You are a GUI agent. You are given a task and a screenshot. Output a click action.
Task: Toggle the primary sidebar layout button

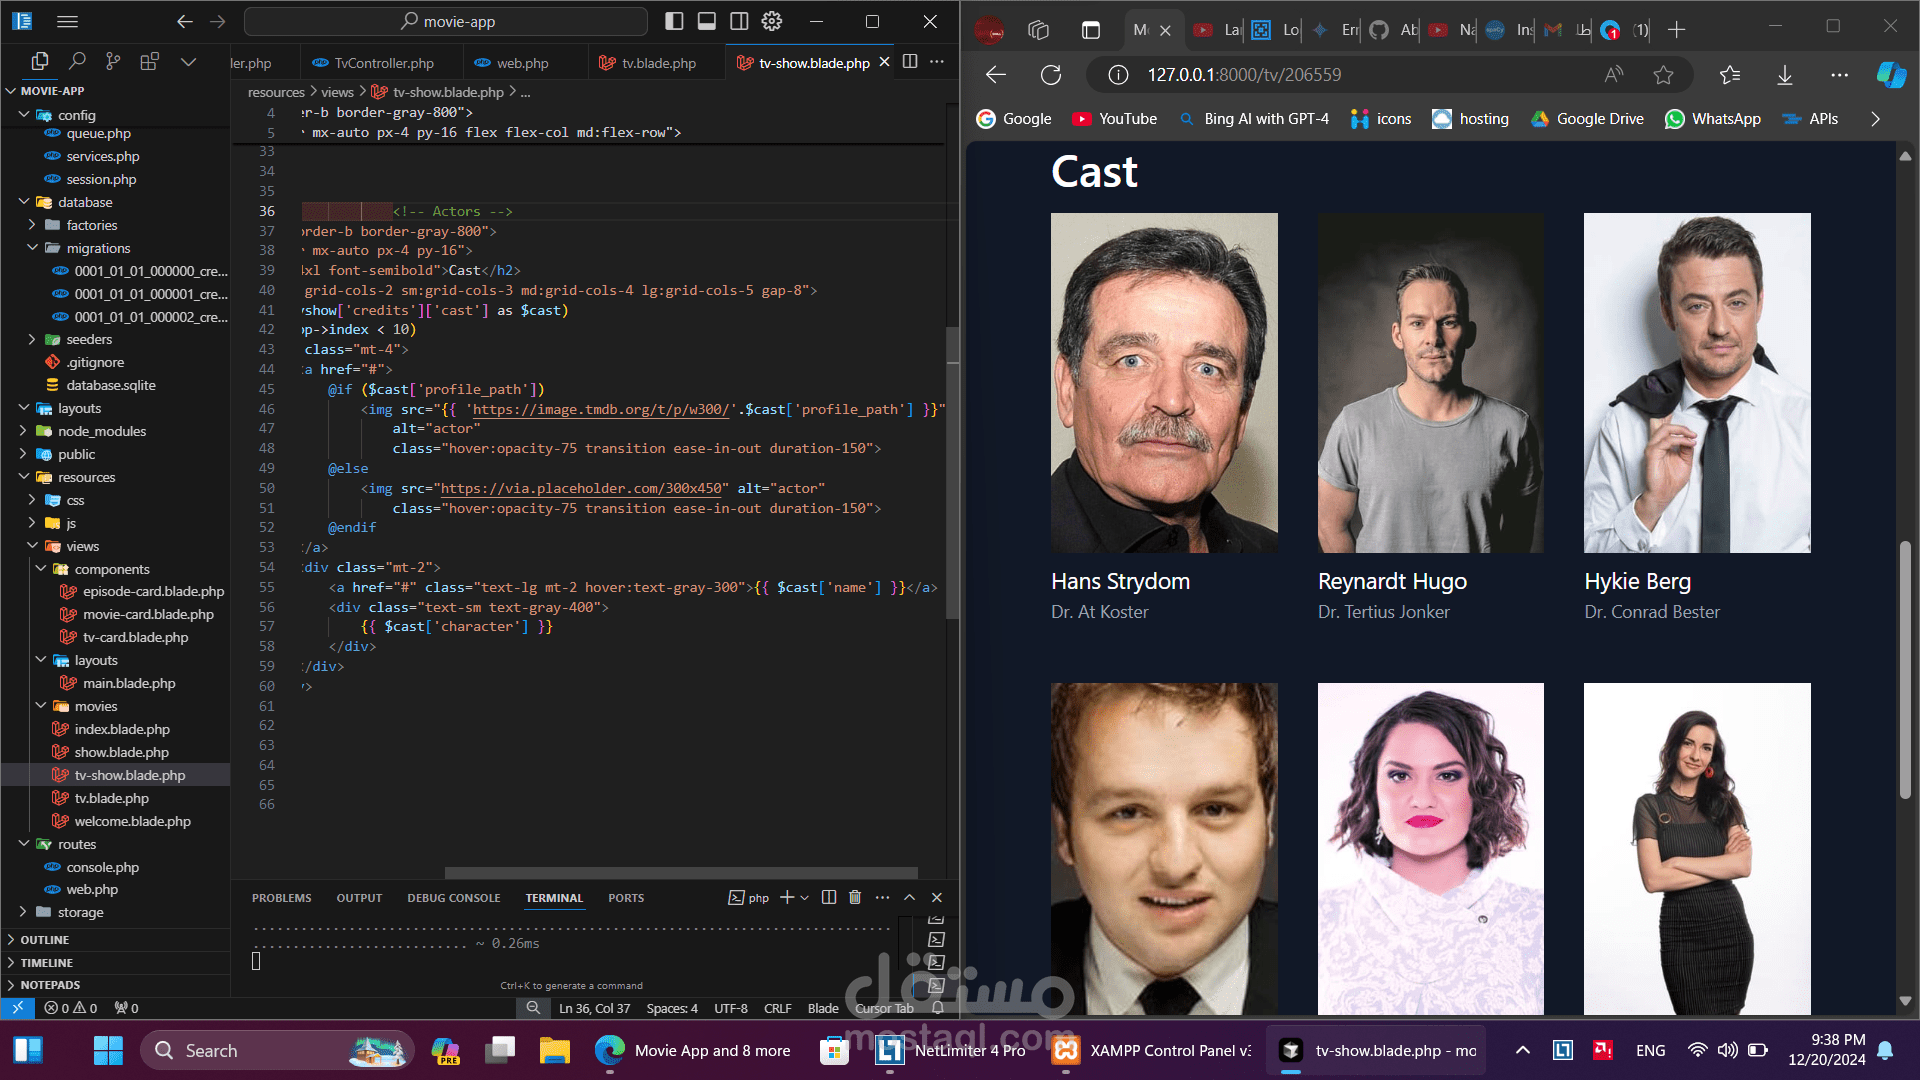click(674, 21)
